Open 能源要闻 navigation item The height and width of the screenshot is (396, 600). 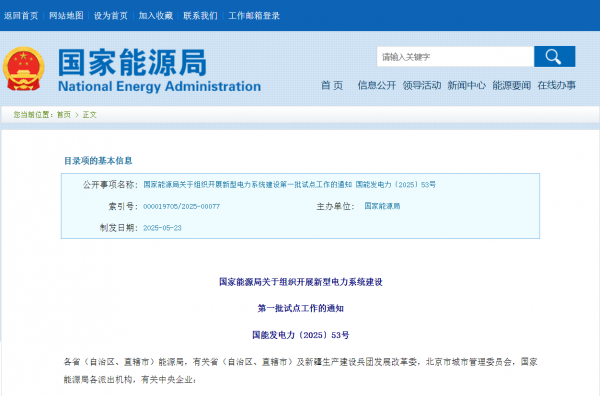point(512,85)
